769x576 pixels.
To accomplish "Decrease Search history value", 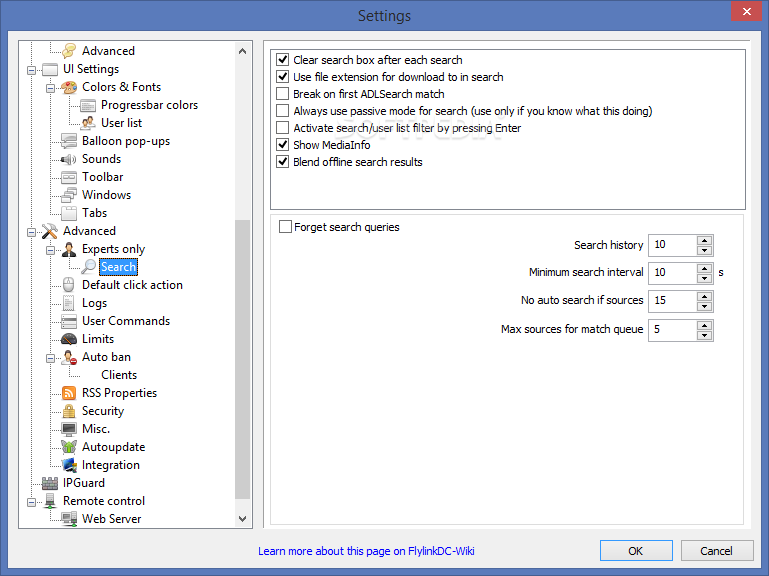I will point(705,250).
